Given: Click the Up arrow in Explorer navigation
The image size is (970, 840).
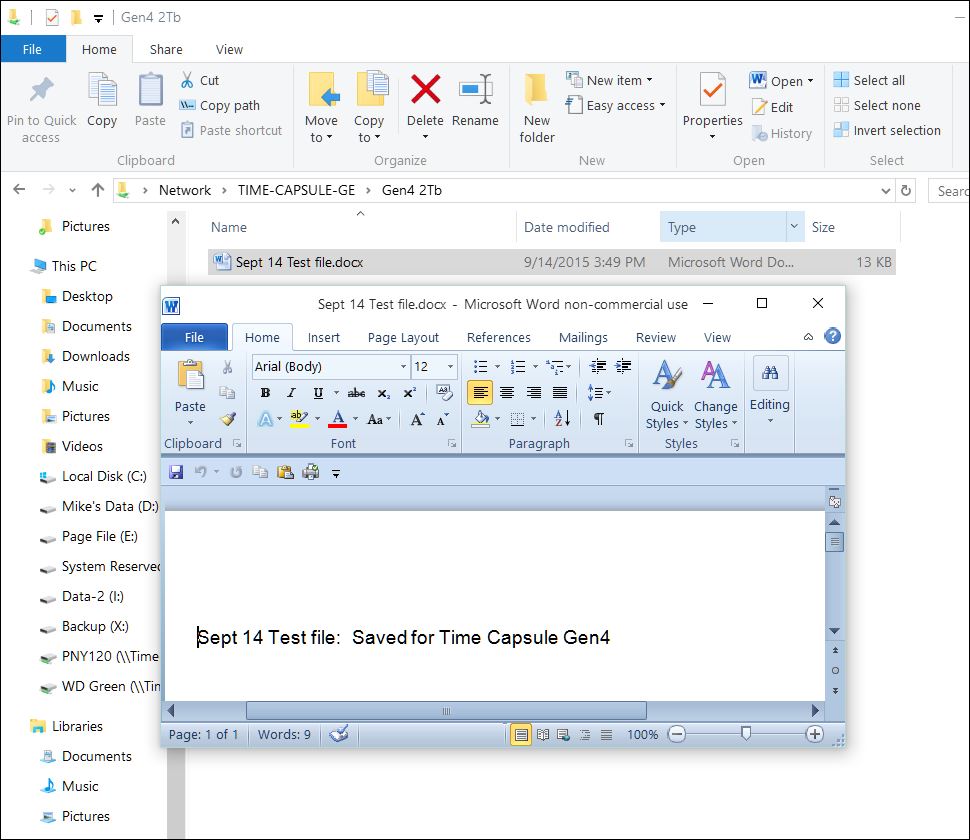Looking at the screenshot, I should tap(97, 190).
